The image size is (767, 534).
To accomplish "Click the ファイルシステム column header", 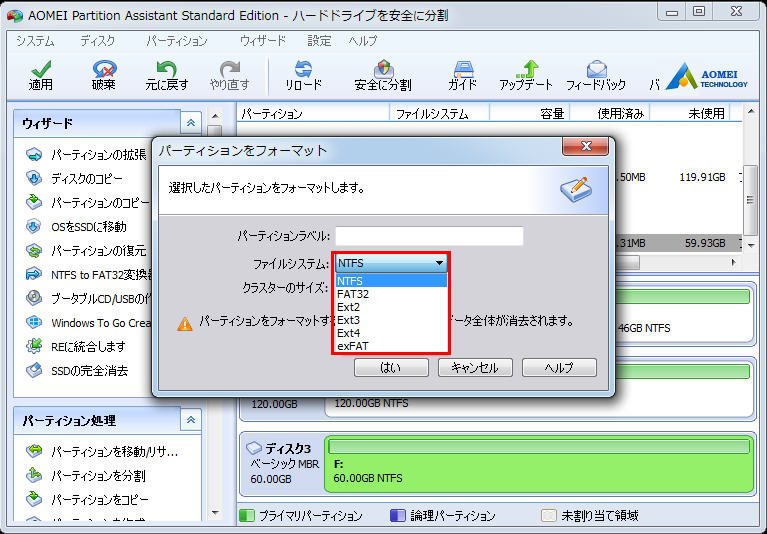I will coord(439,113).
